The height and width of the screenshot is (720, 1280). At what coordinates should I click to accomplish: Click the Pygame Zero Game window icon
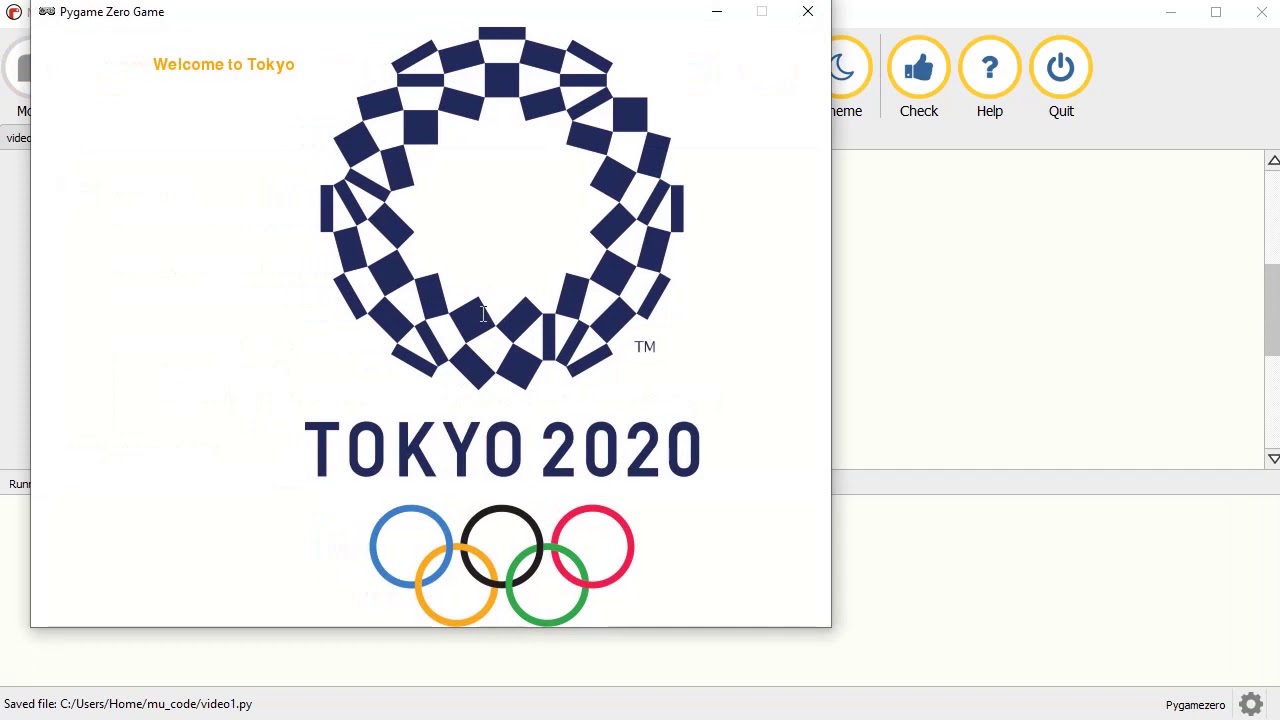pos(46,12)
